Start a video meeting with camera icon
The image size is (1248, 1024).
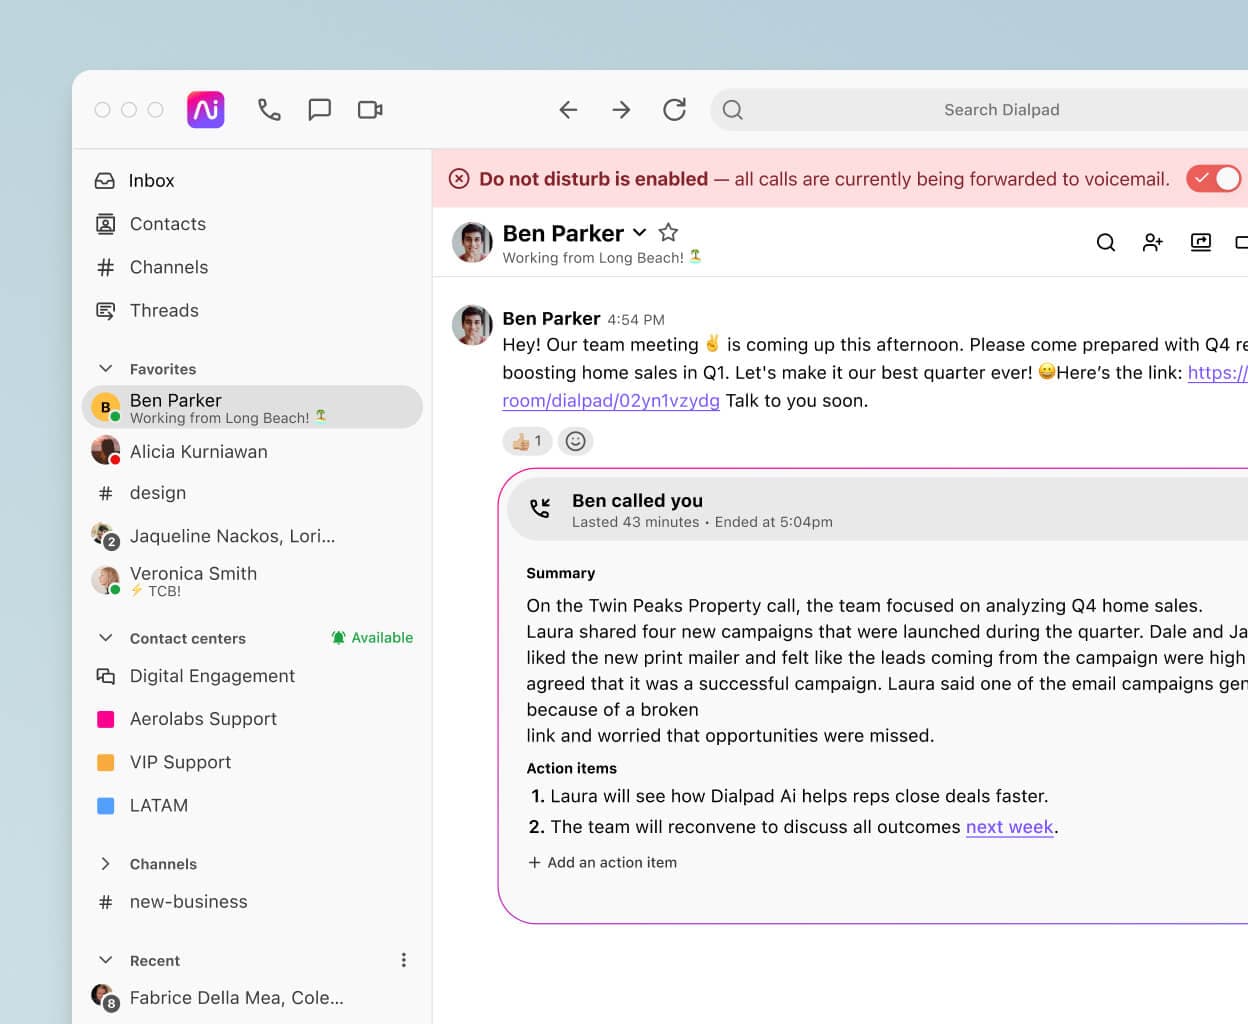pos(370,110)
